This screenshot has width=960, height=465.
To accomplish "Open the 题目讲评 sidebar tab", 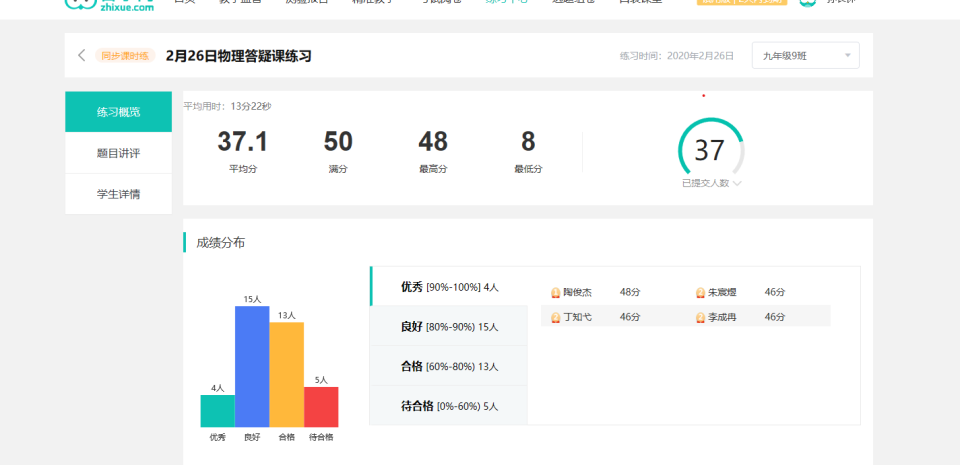I will pos(118,153).
